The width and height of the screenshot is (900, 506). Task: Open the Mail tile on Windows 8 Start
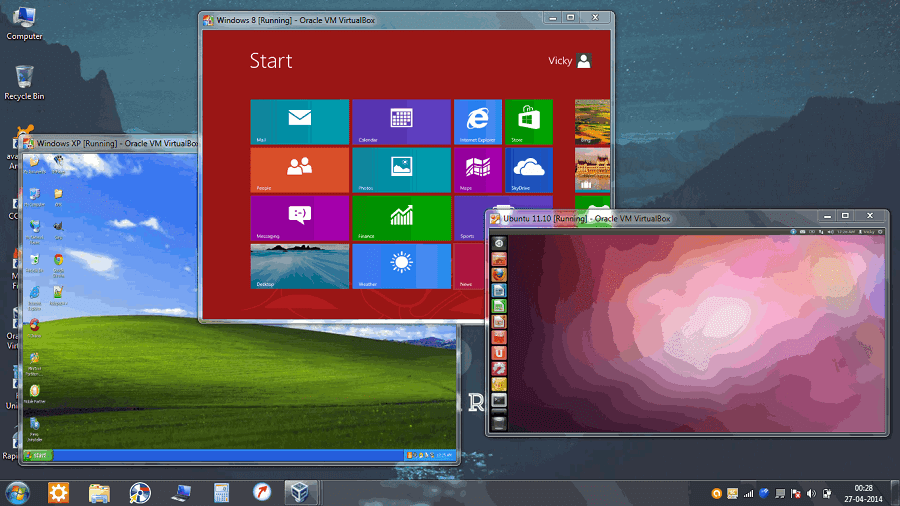300,122
